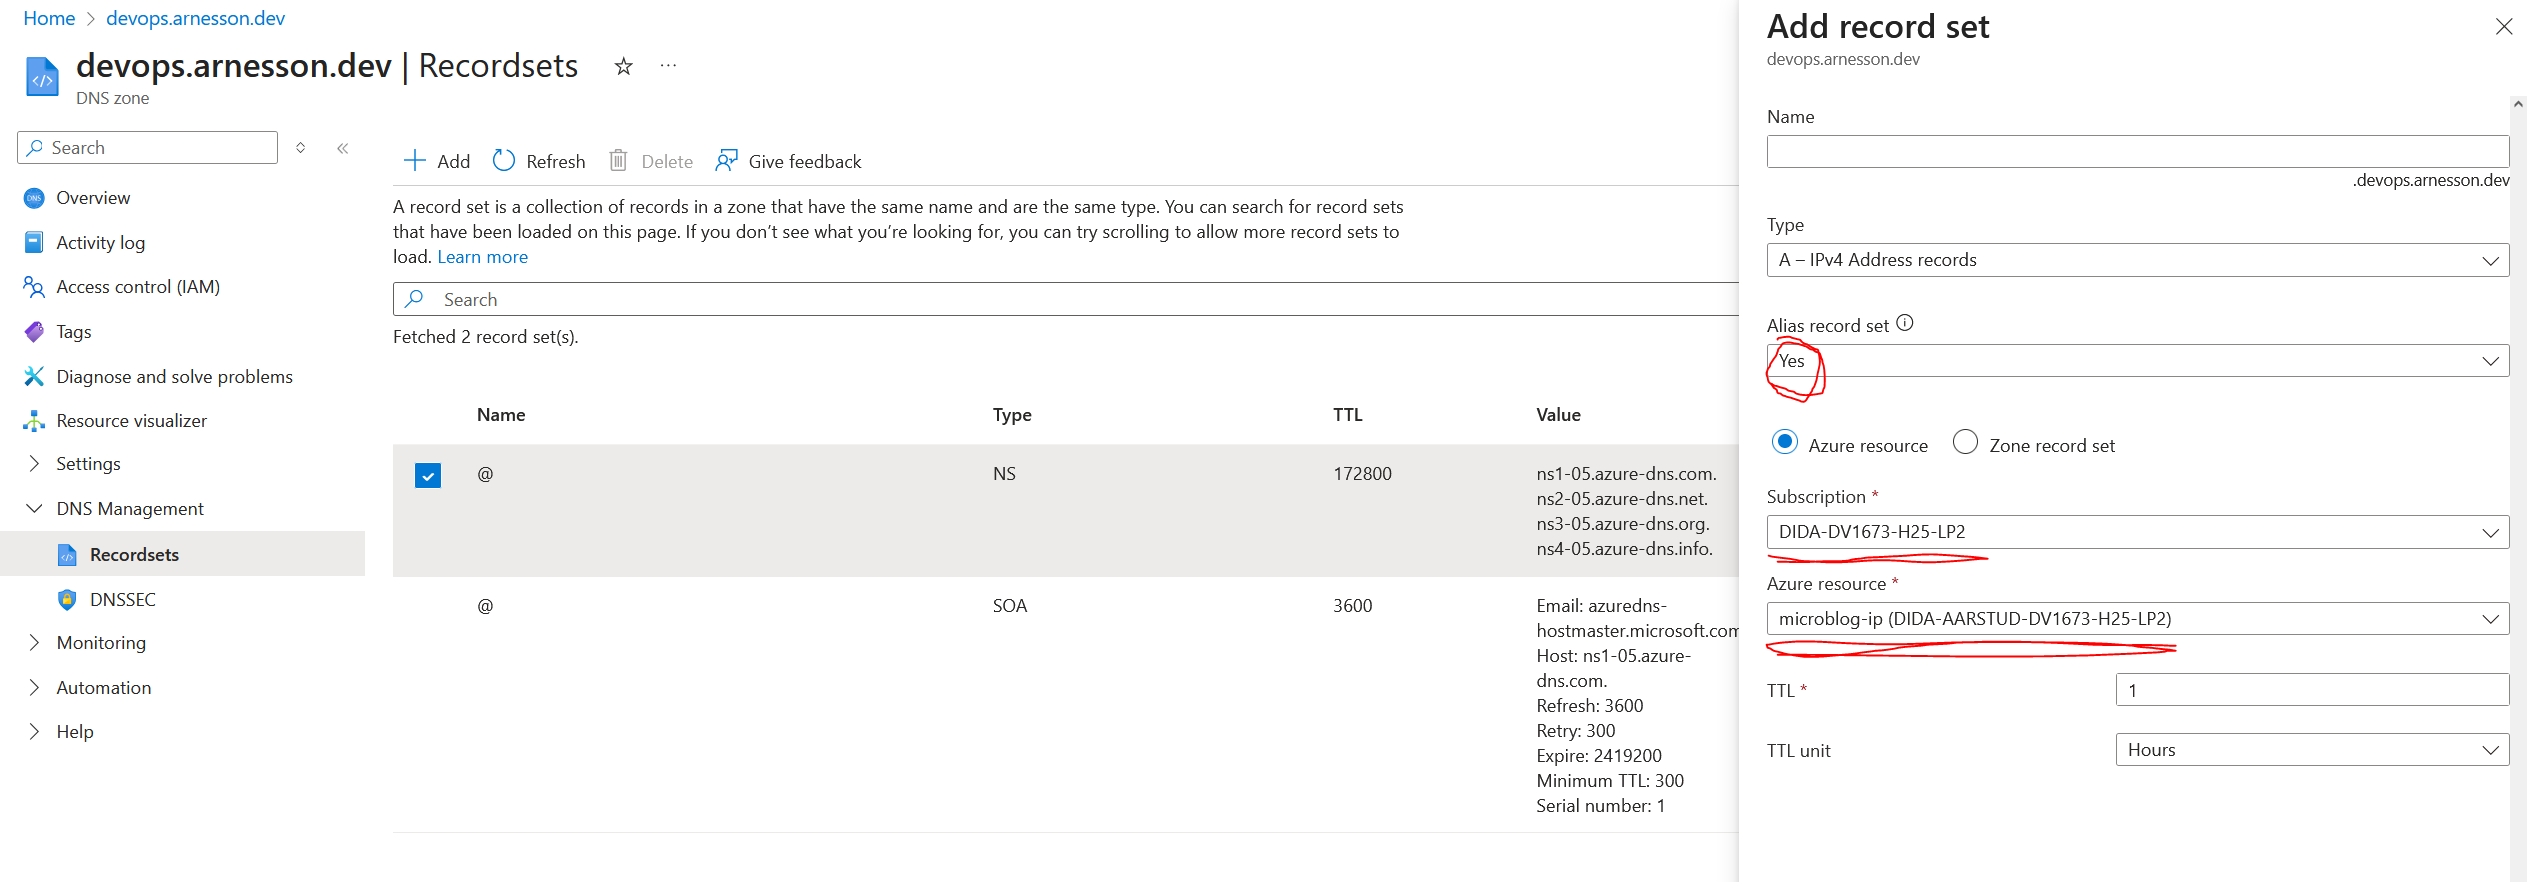The height and width of the screenshot is (882, 2547).
Task: Open the more options ellipsis
Action: point(668,66)
